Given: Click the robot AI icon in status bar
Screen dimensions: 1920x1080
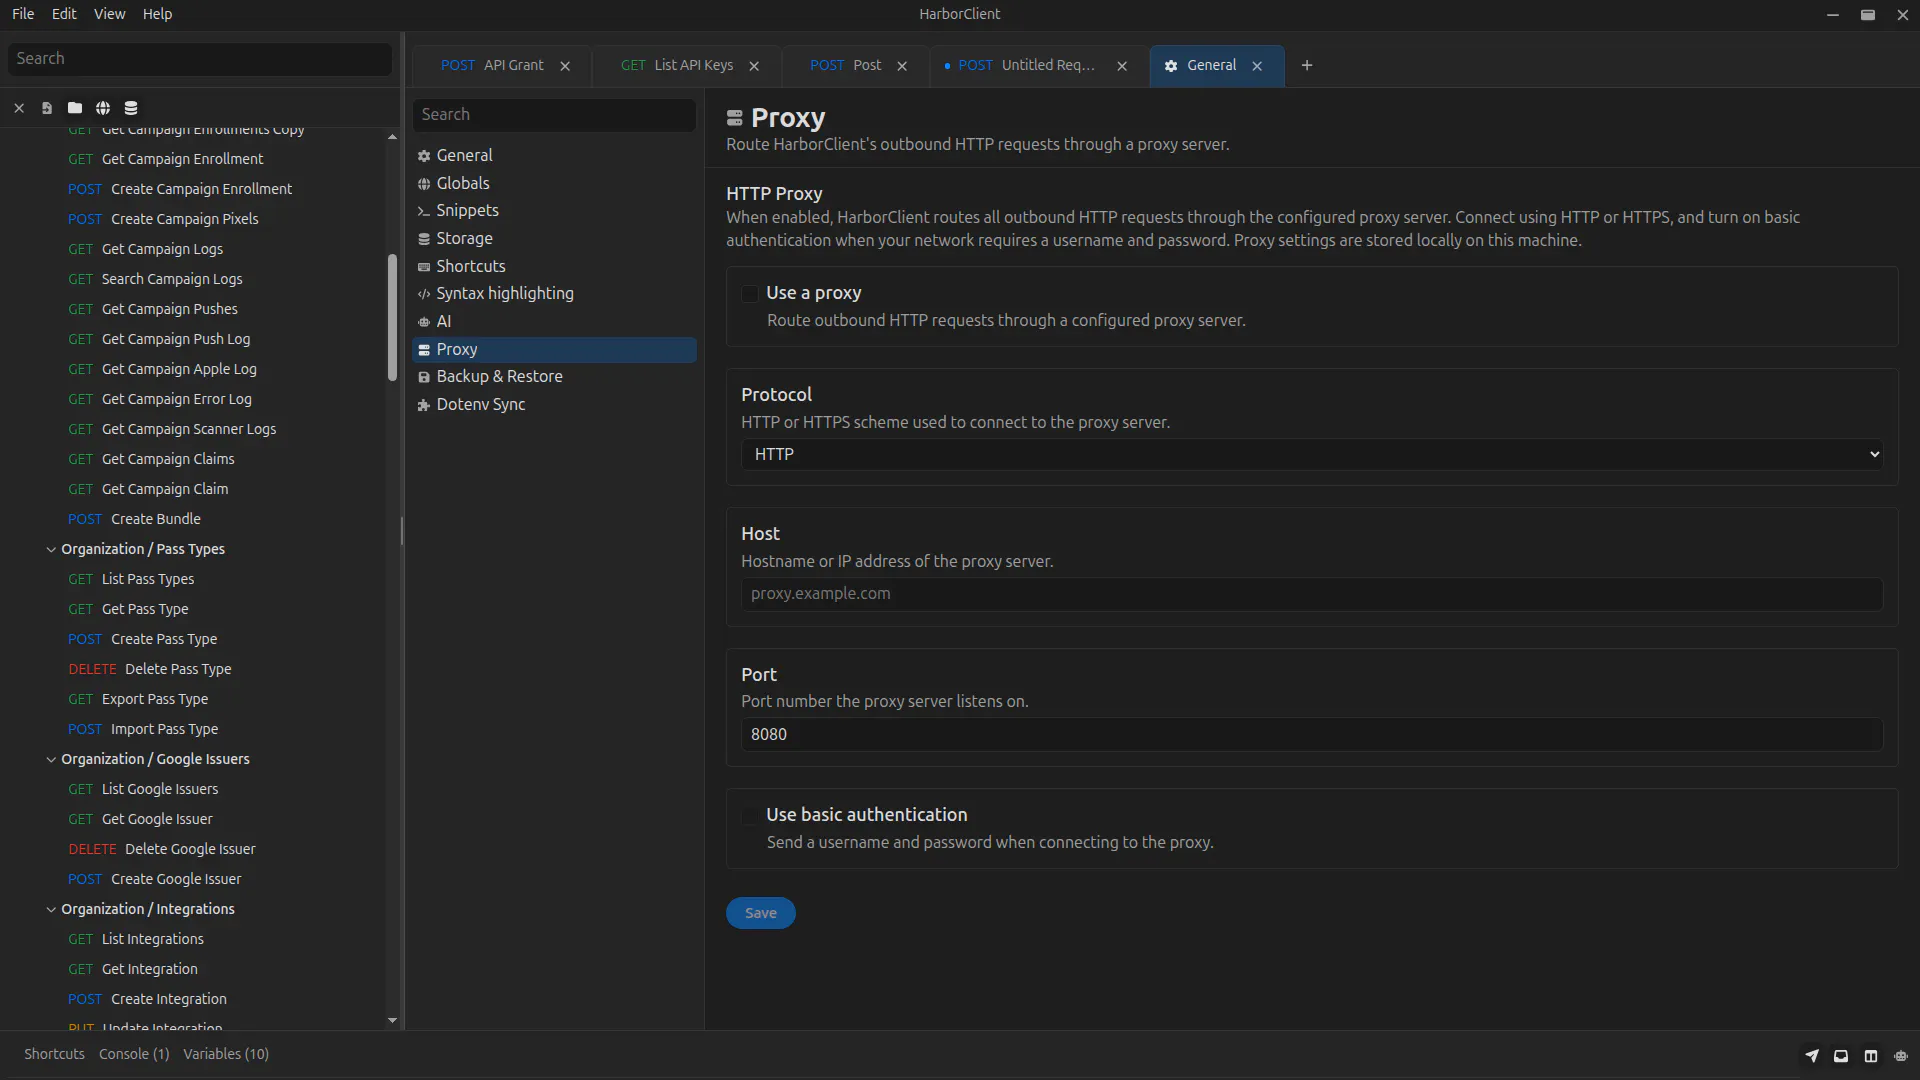Looking at the screenshot, I should pos(1901,1055).
